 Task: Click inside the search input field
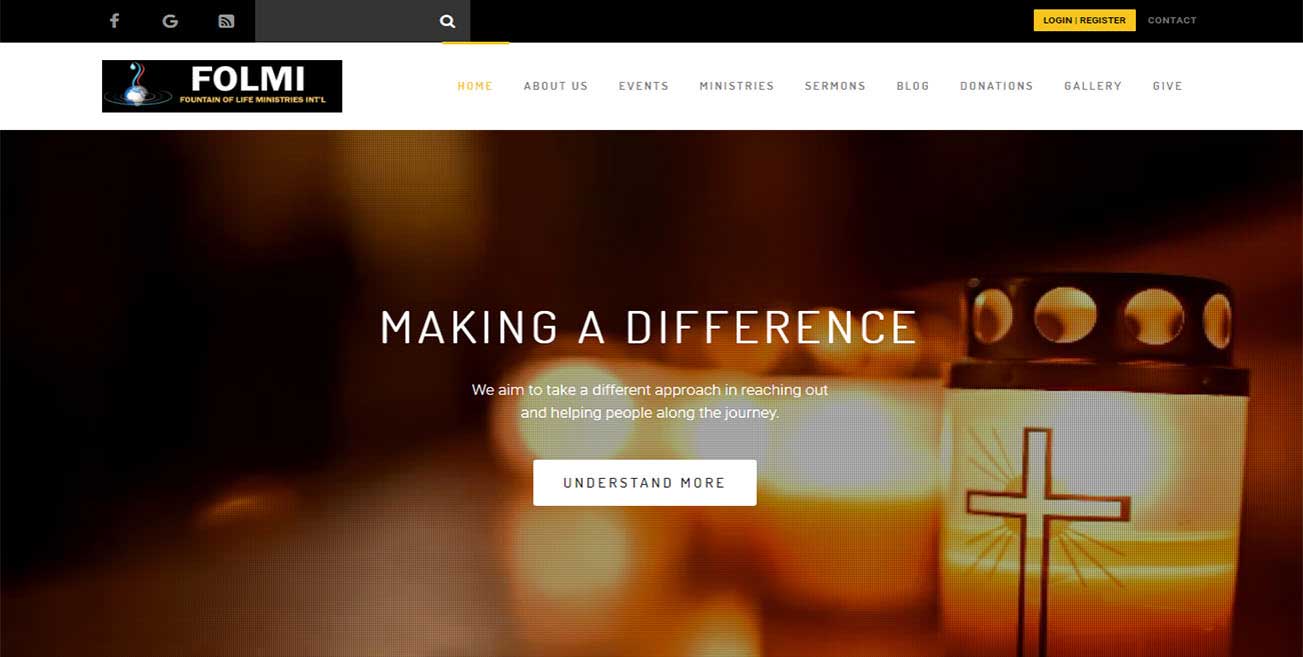(344, 21)
